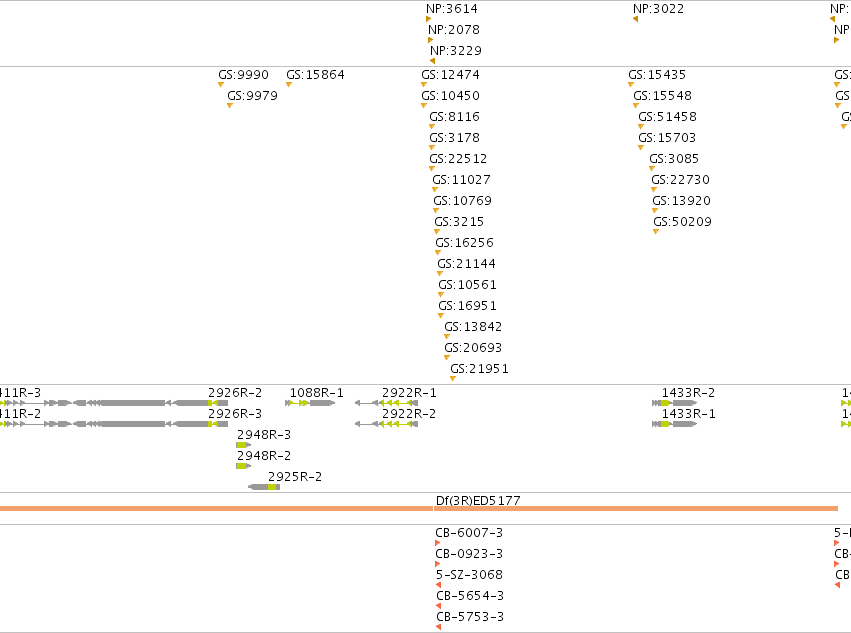Click the CB-0923-3 label
Screen dimensions: 851x633
coord(469,554)
